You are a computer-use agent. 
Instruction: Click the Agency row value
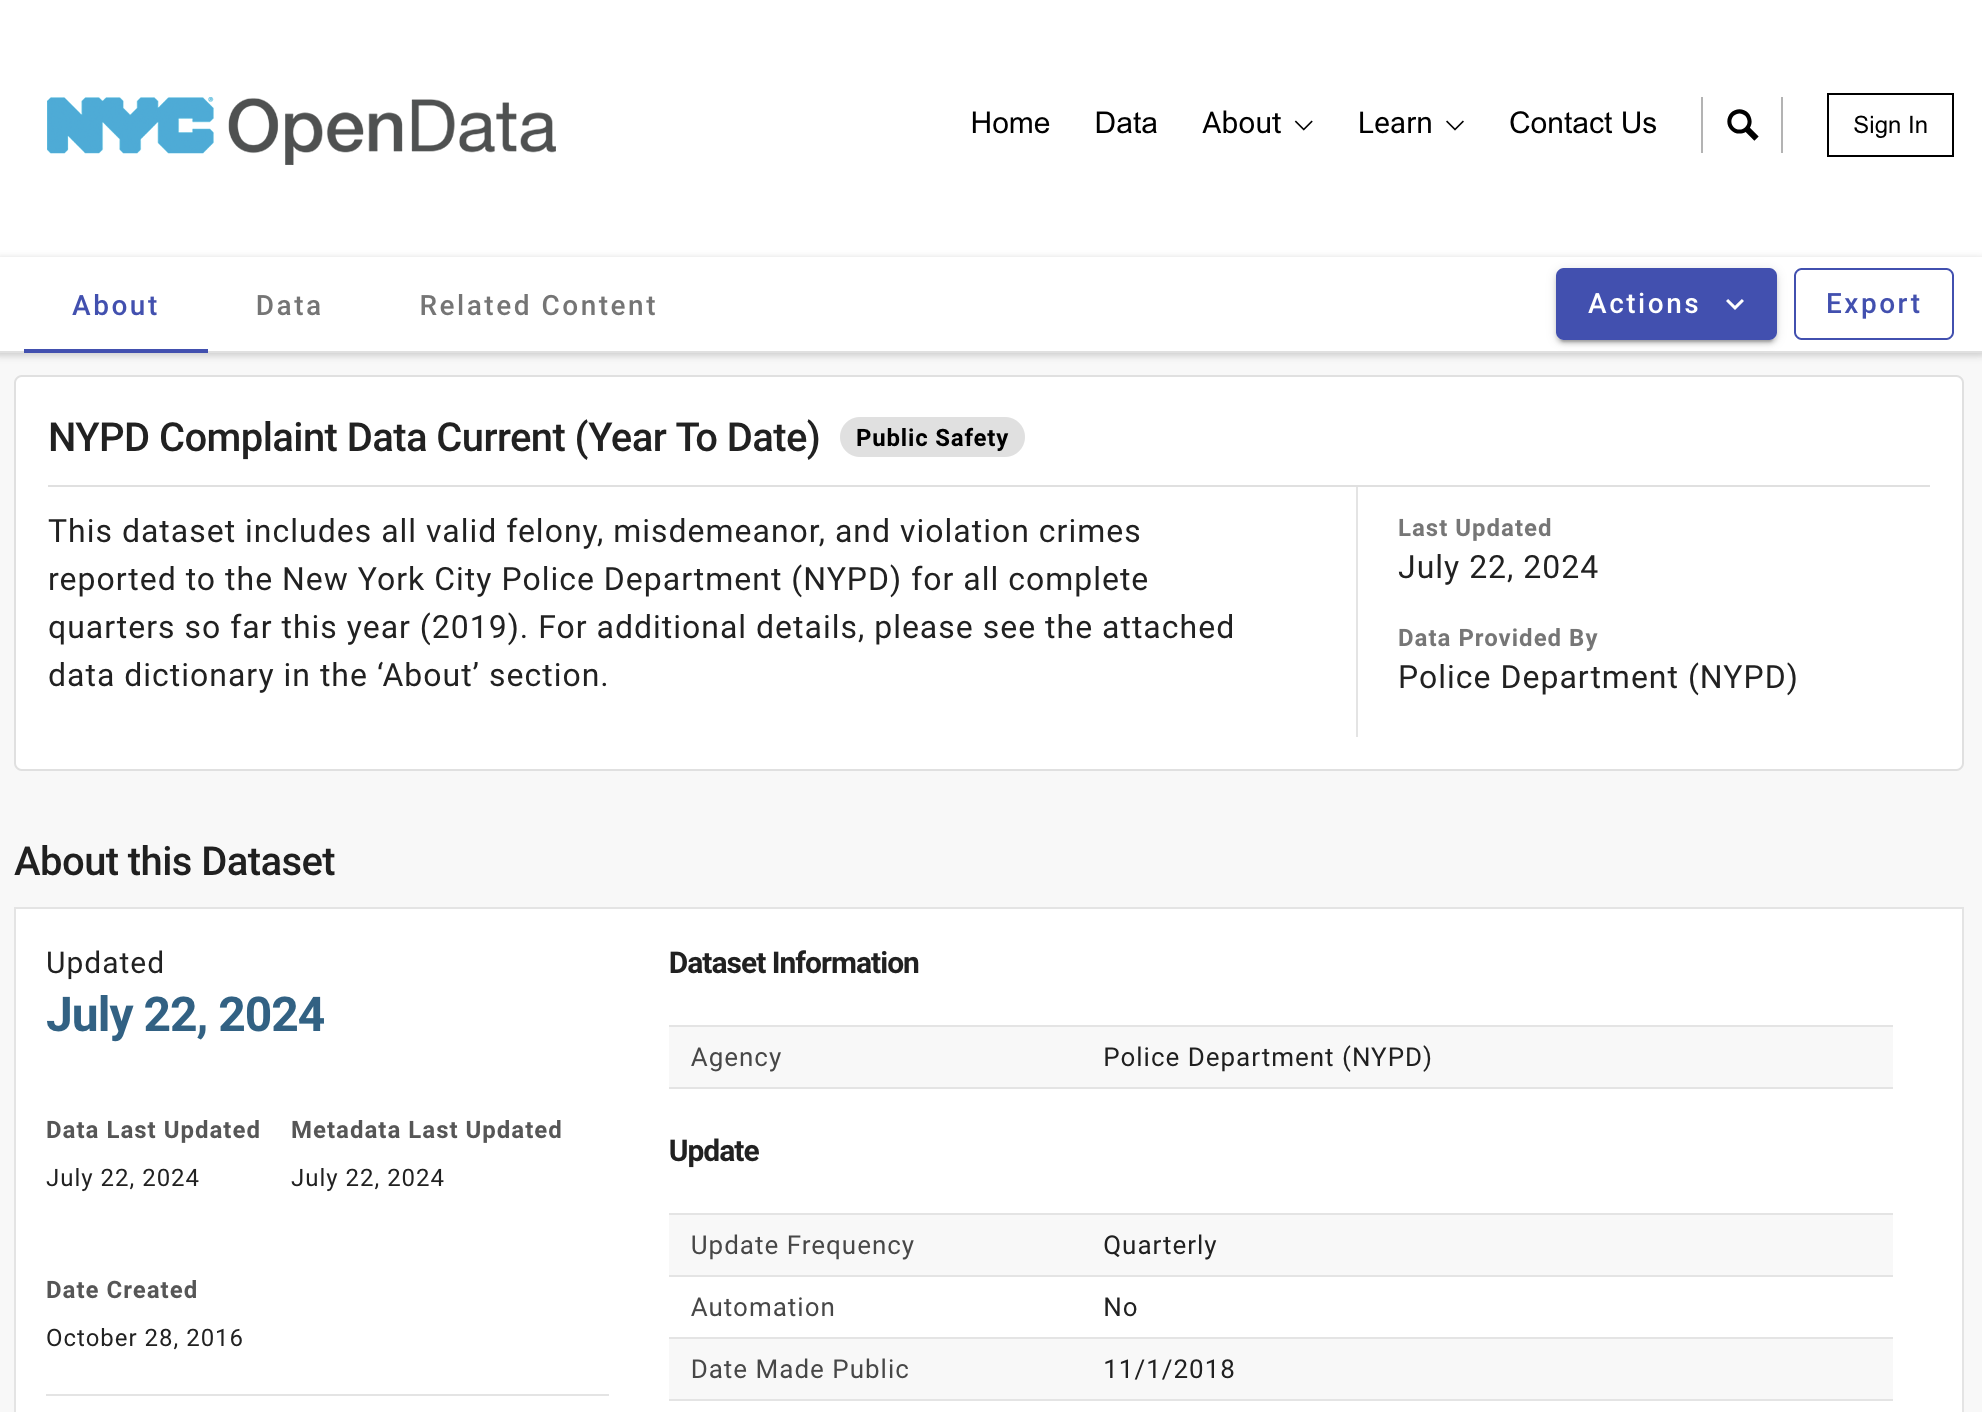coord(1267,1057)
